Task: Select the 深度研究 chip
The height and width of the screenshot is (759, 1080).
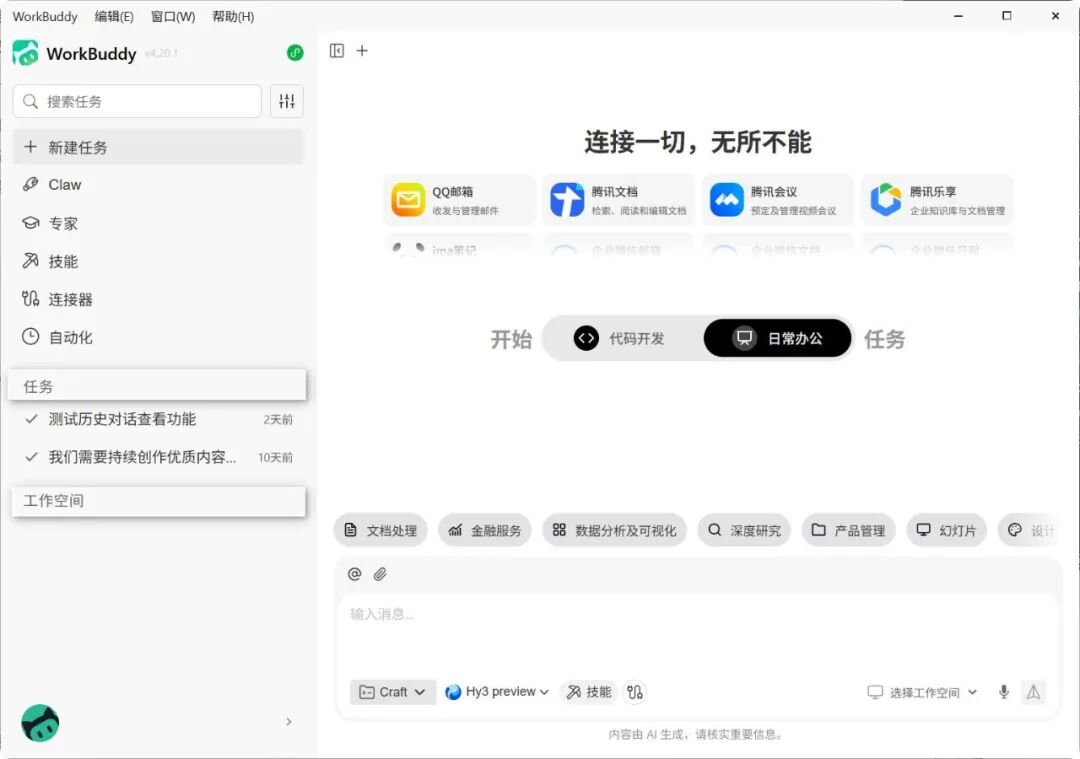Action: (x=745, y=530)
